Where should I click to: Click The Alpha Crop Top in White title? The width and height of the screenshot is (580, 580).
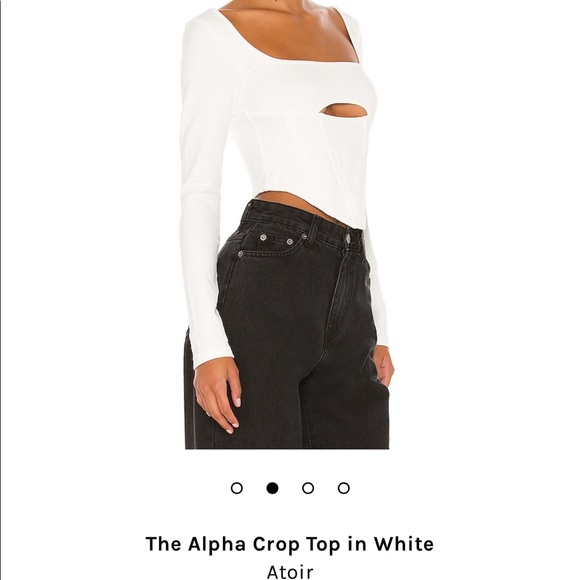(290, 544)
